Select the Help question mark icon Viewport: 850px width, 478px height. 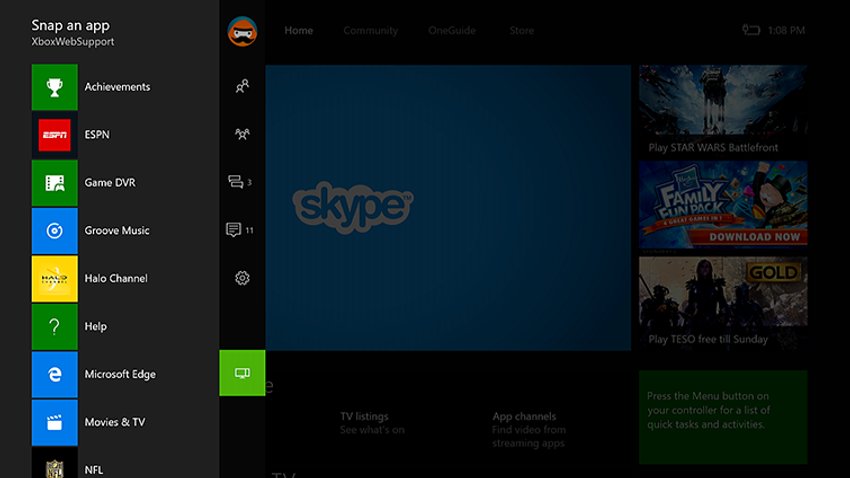tap(54, 327)
